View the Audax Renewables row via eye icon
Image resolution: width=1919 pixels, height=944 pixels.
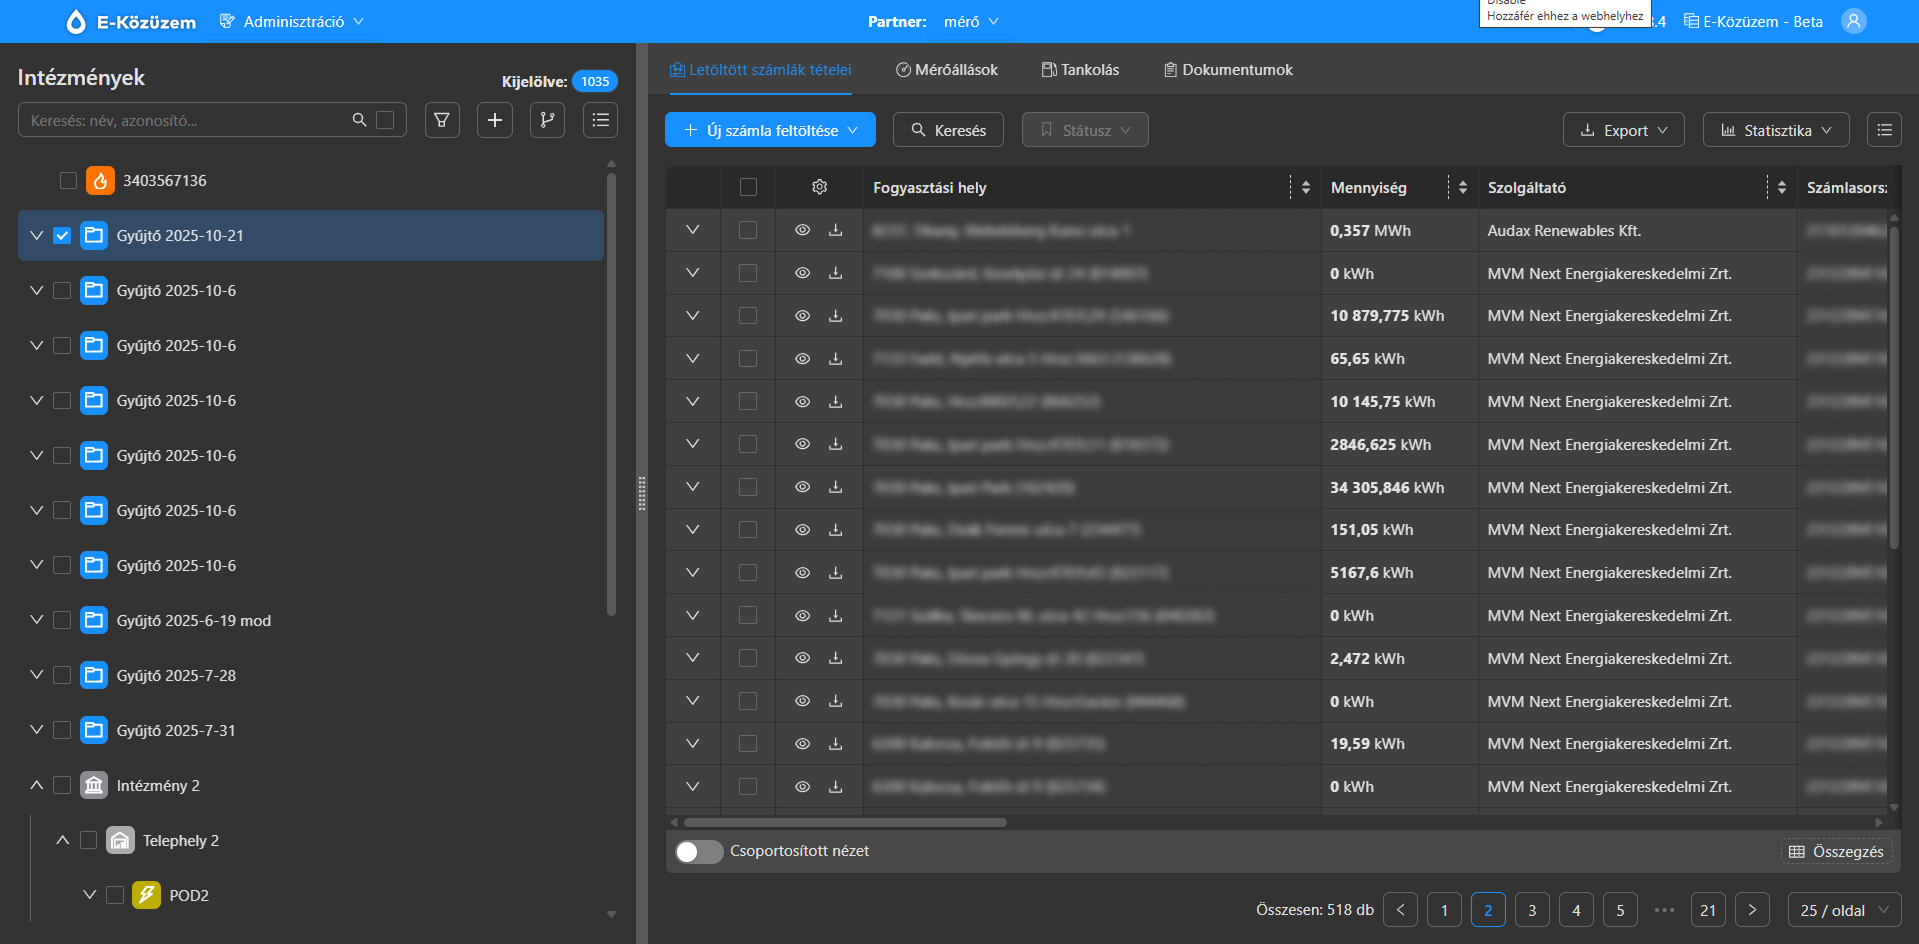click(802, 230)
